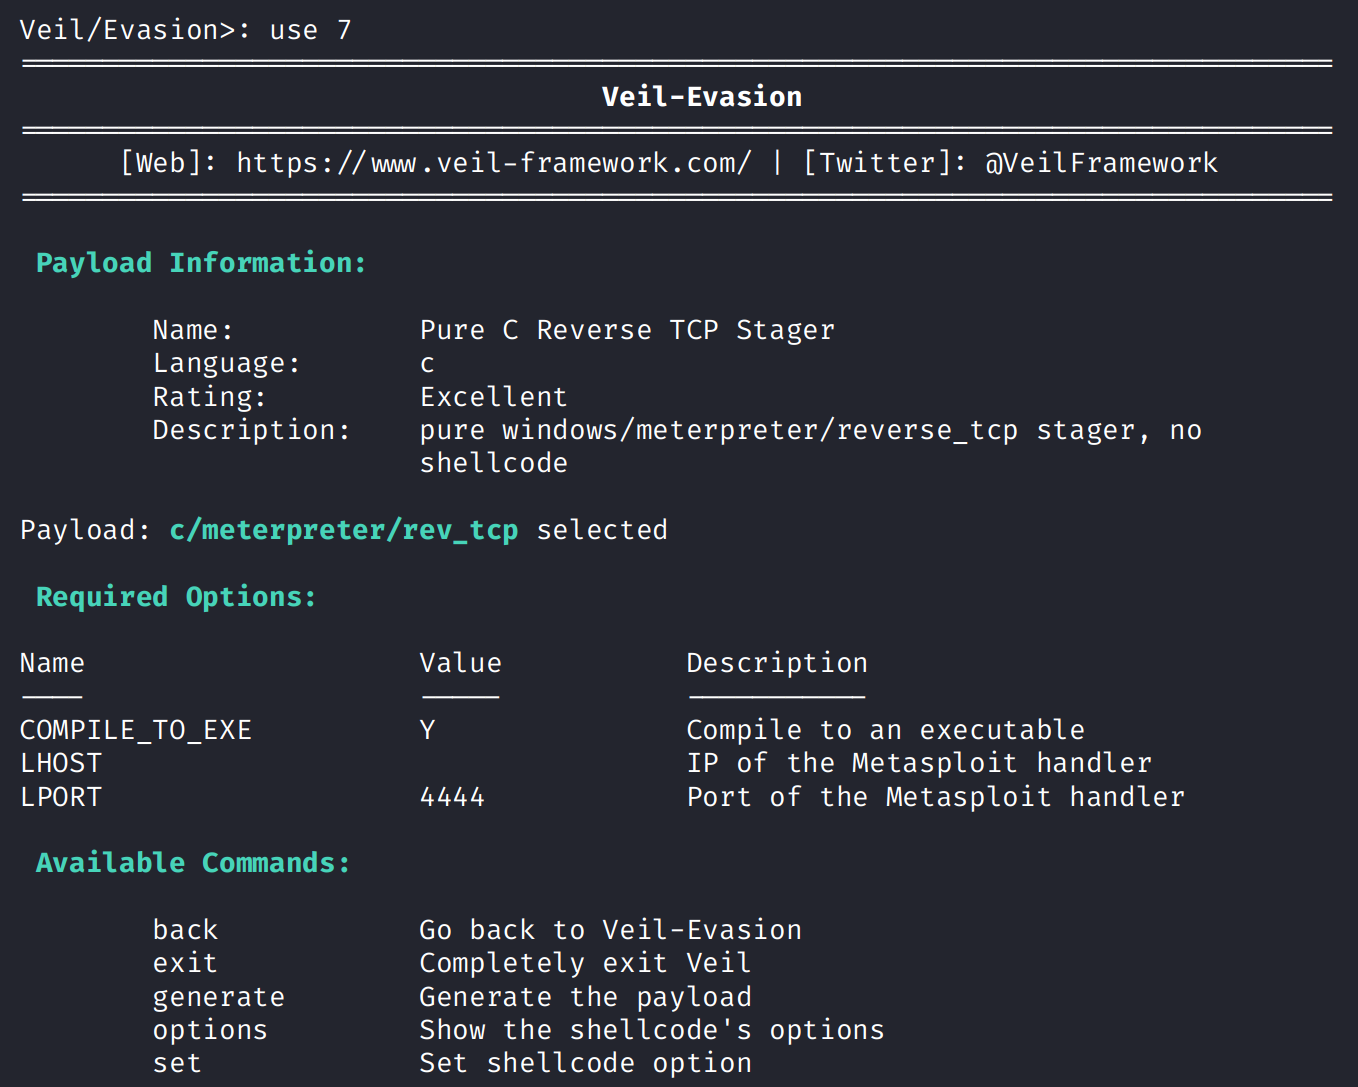Click the Y value for COMPILE_TO_EXE

(428, 730)
